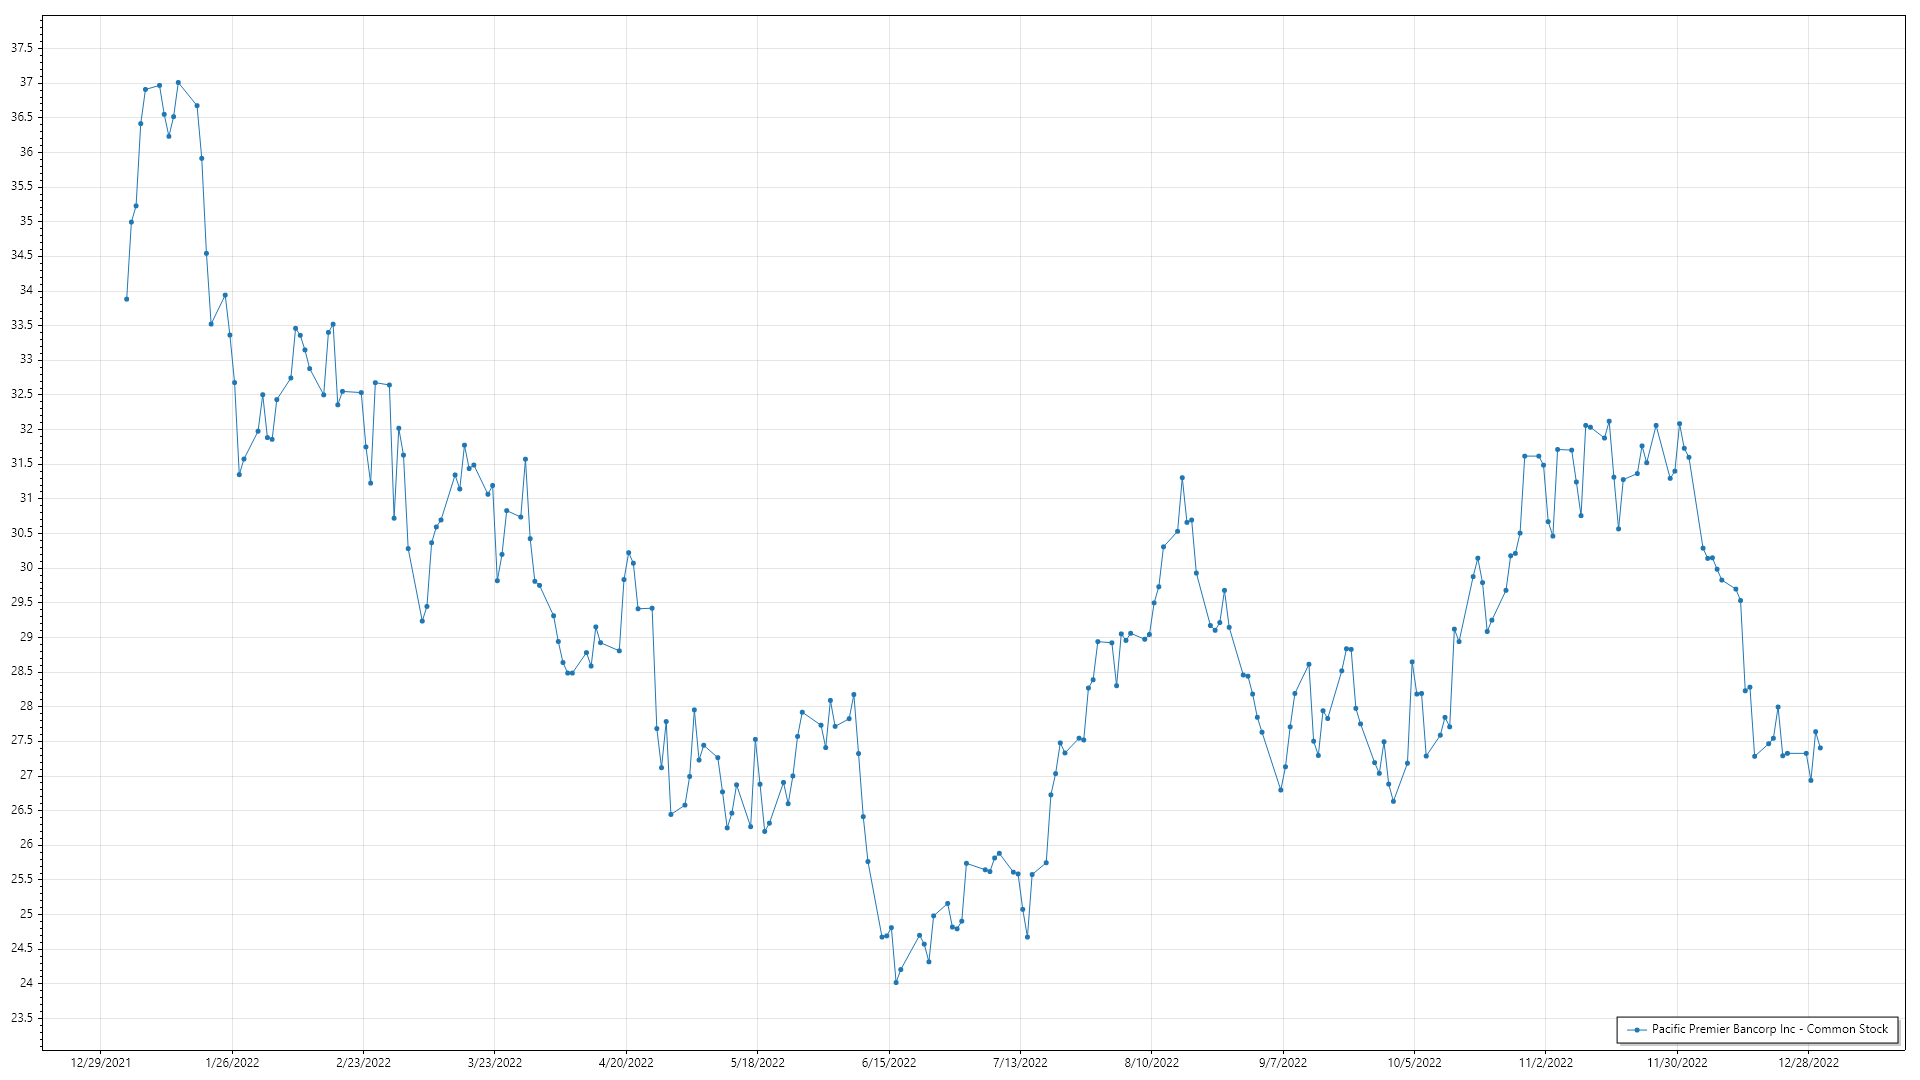Image resolution: width=1920 pixels, height=1080 pixels.
Task: Click the 6/15/2022 date label
Action: pos(889,1062)
